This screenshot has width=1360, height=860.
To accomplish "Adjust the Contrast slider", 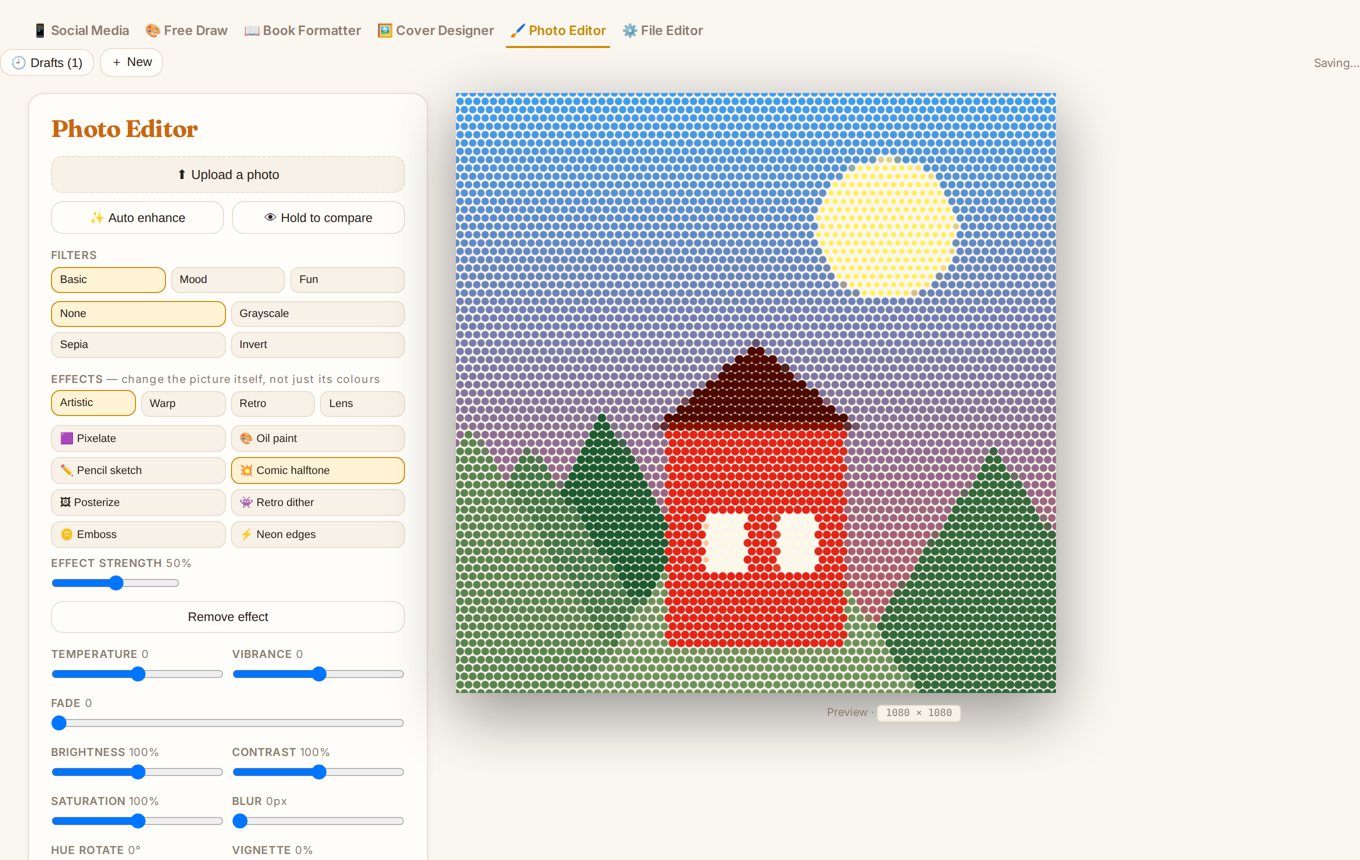I will tap(318, 772).
